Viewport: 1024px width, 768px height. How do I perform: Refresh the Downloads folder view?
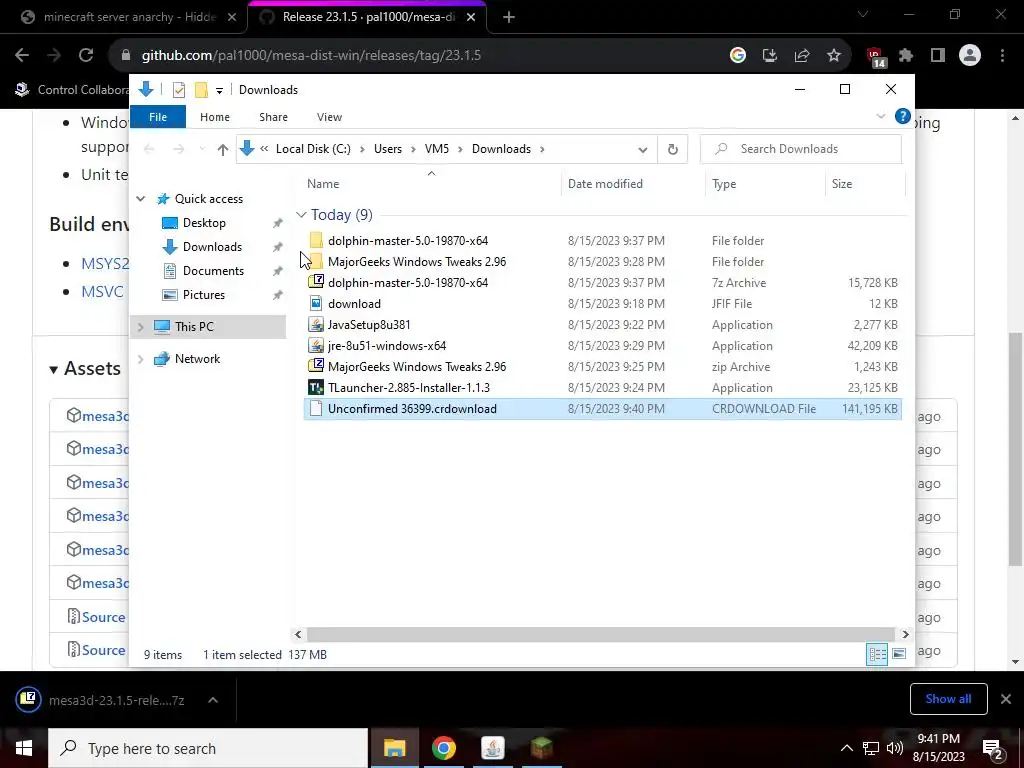click(x=673, y=150)
